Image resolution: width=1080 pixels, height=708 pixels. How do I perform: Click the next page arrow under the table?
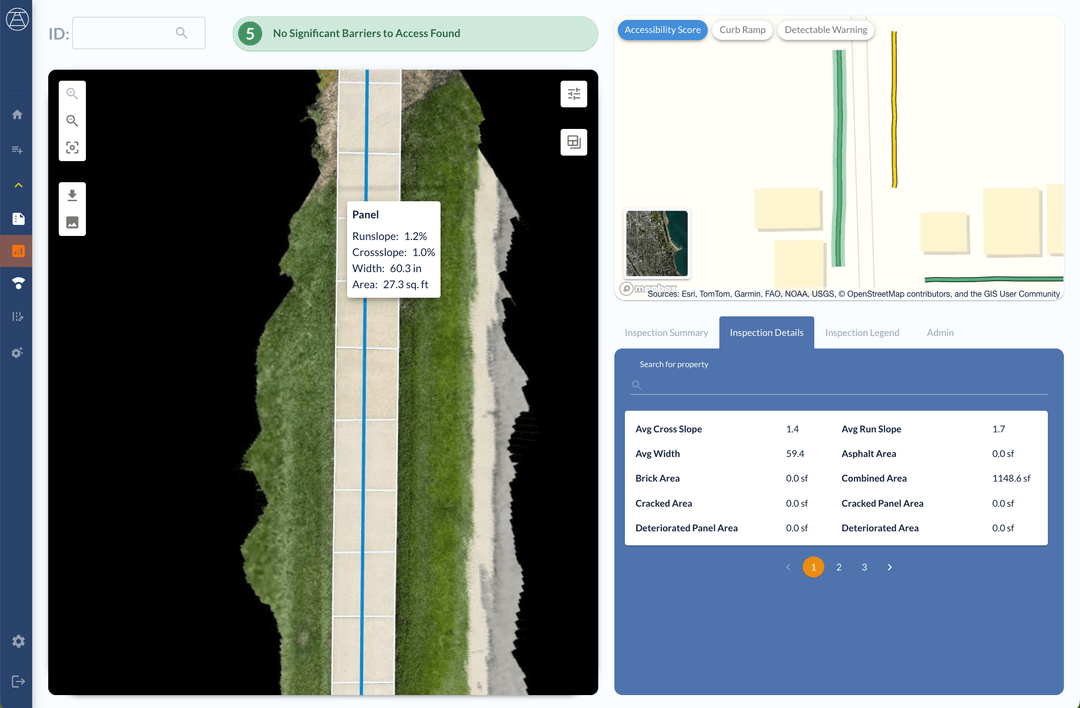point(889,567)
